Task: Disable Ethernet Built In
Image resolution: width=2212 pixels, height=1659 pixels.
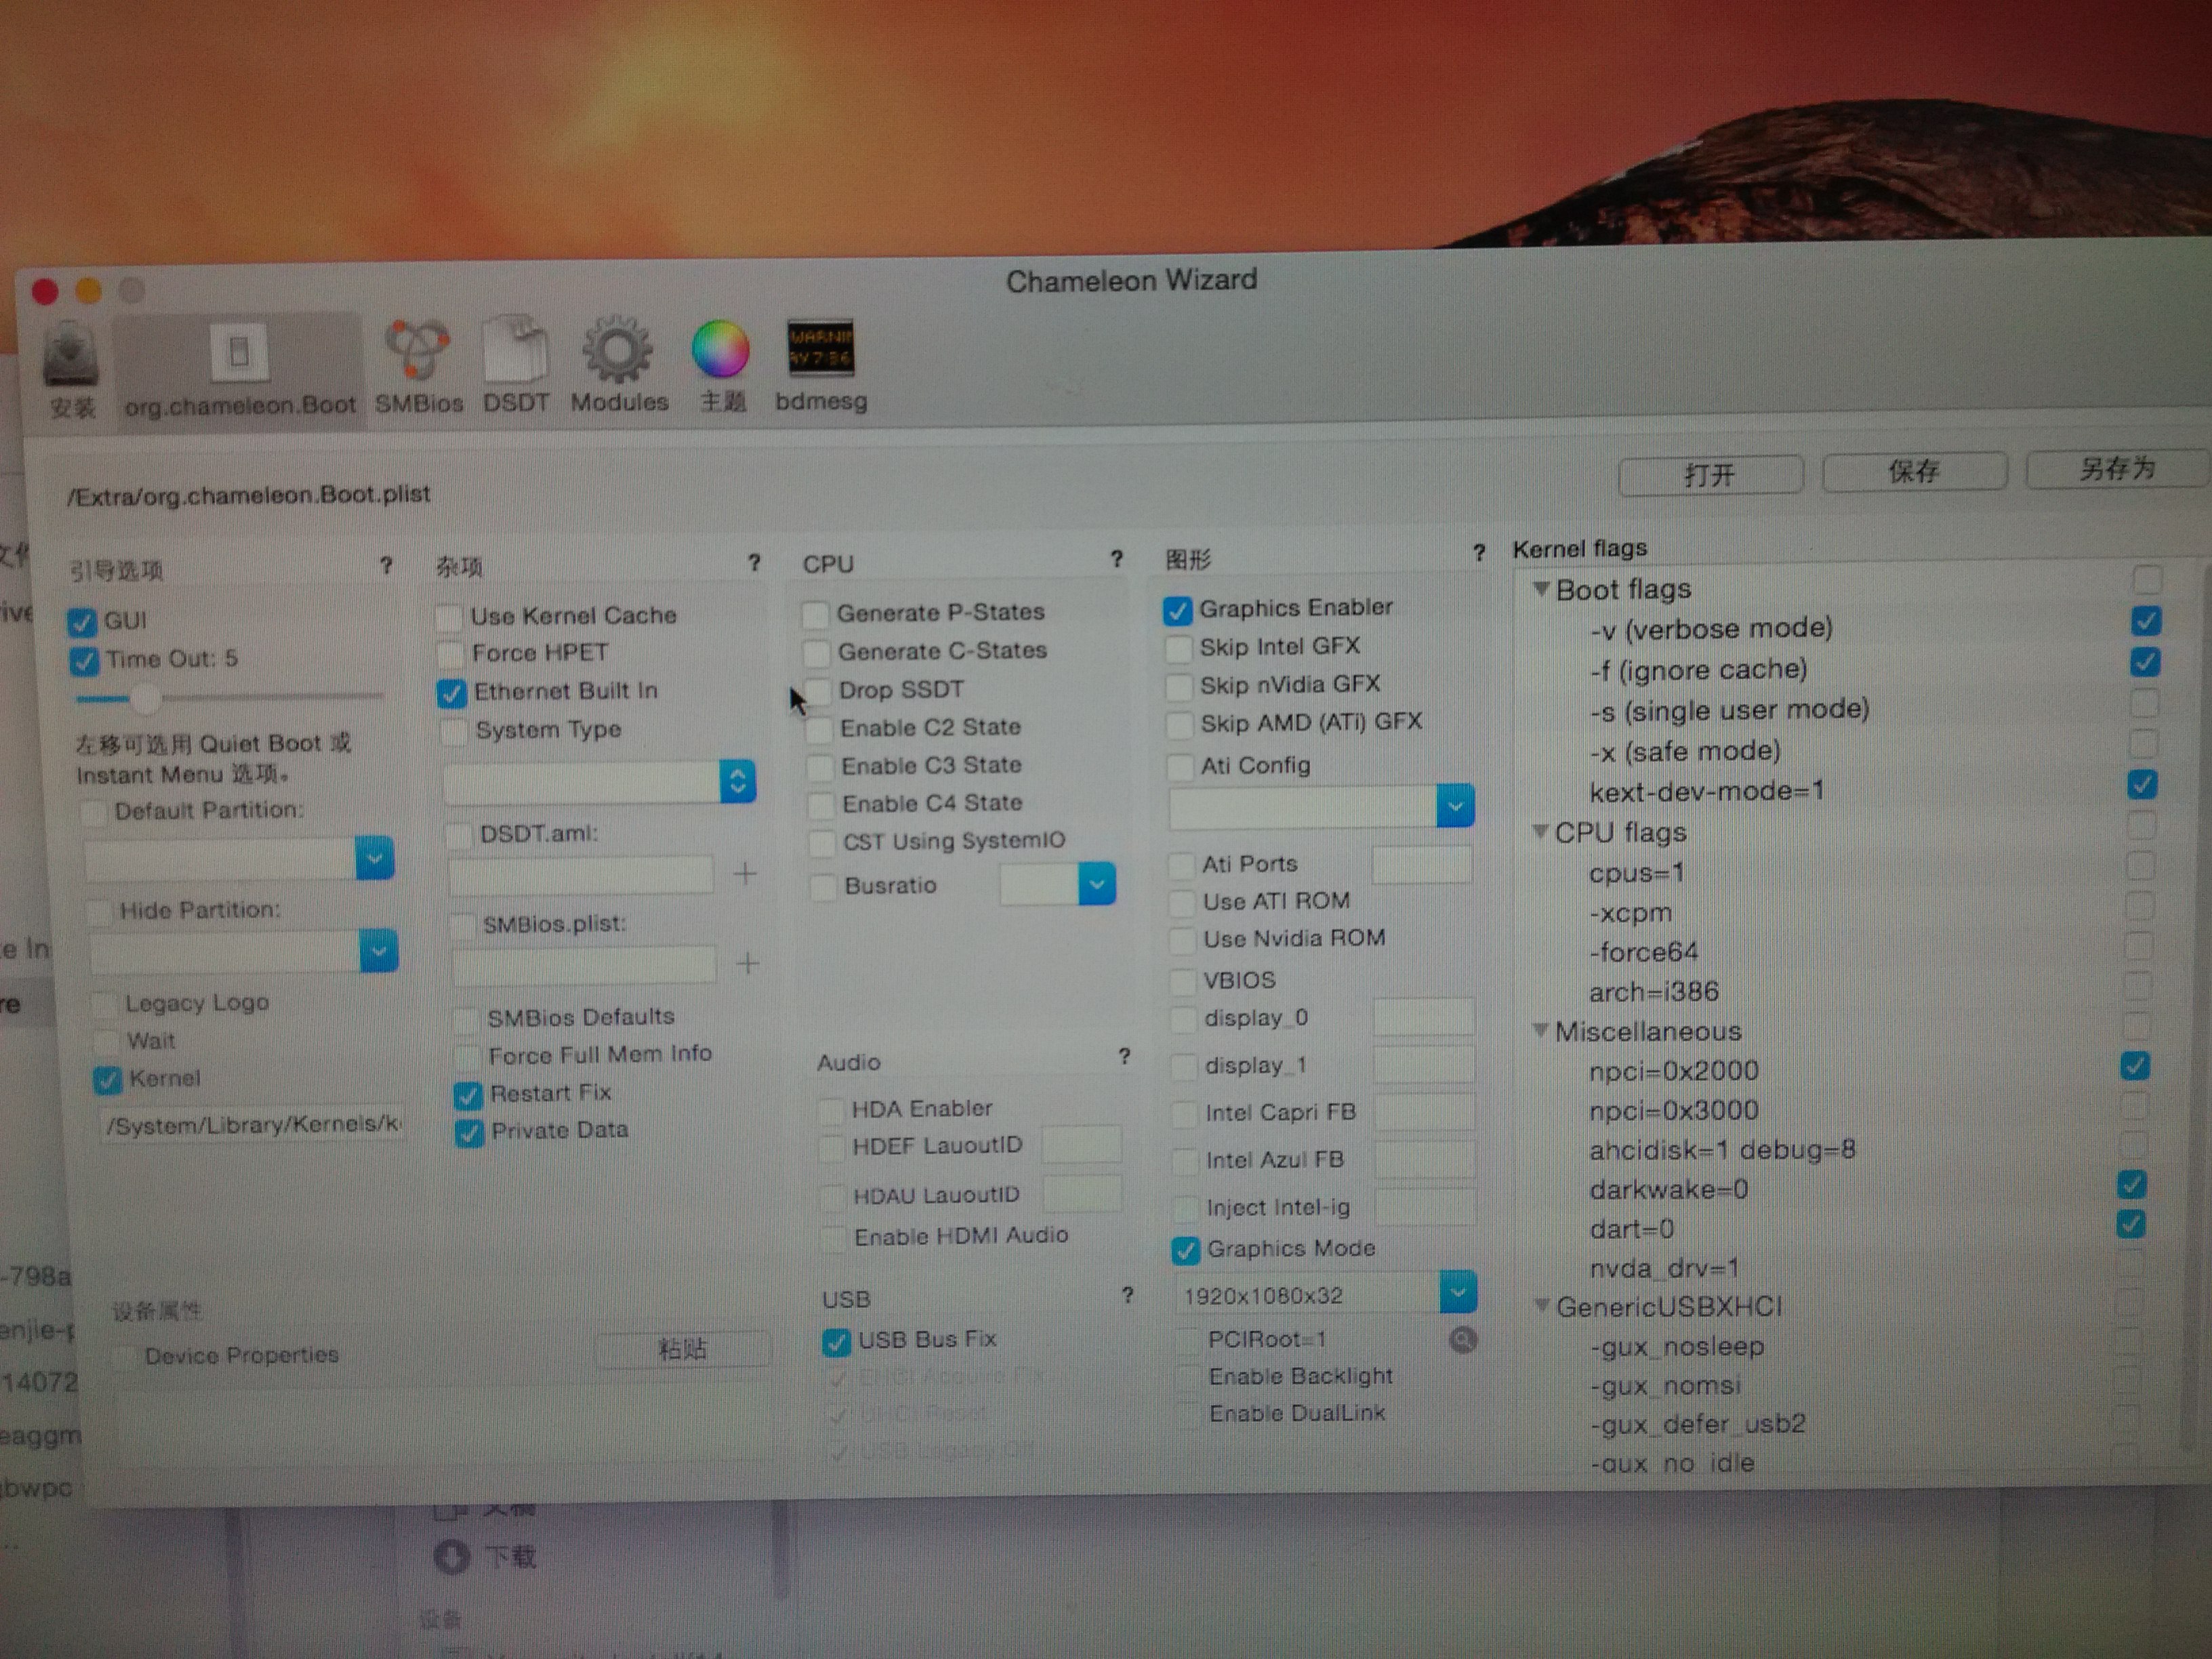Action: click(452, 693)
